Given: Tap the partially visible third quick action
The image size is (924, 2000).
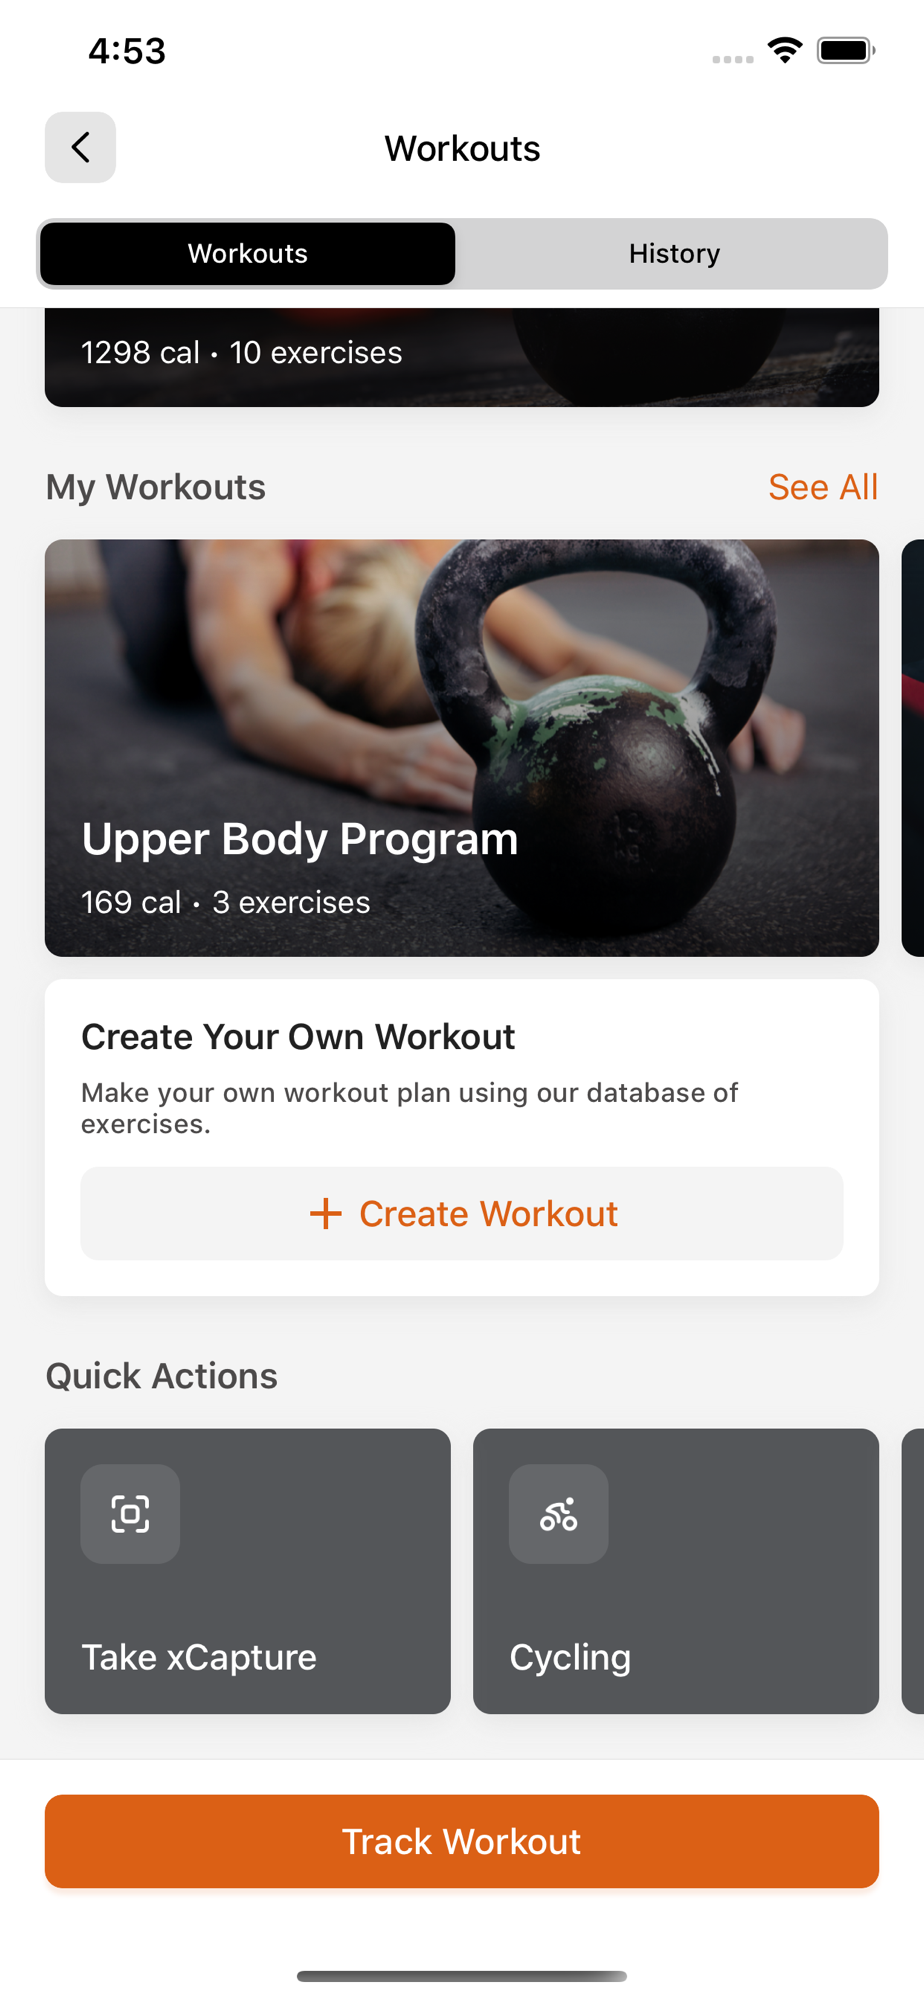Looking at the screenshot, I should click(913, 1571).
